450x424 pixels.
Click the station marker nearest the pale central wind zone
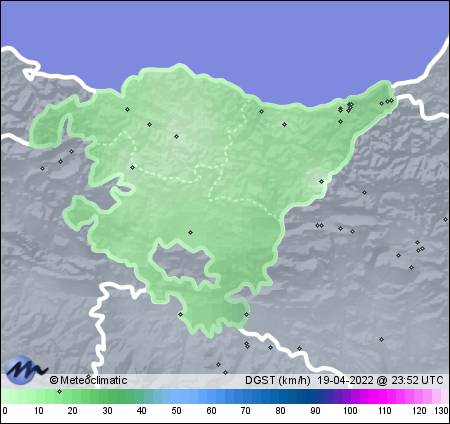coord(177,136)
